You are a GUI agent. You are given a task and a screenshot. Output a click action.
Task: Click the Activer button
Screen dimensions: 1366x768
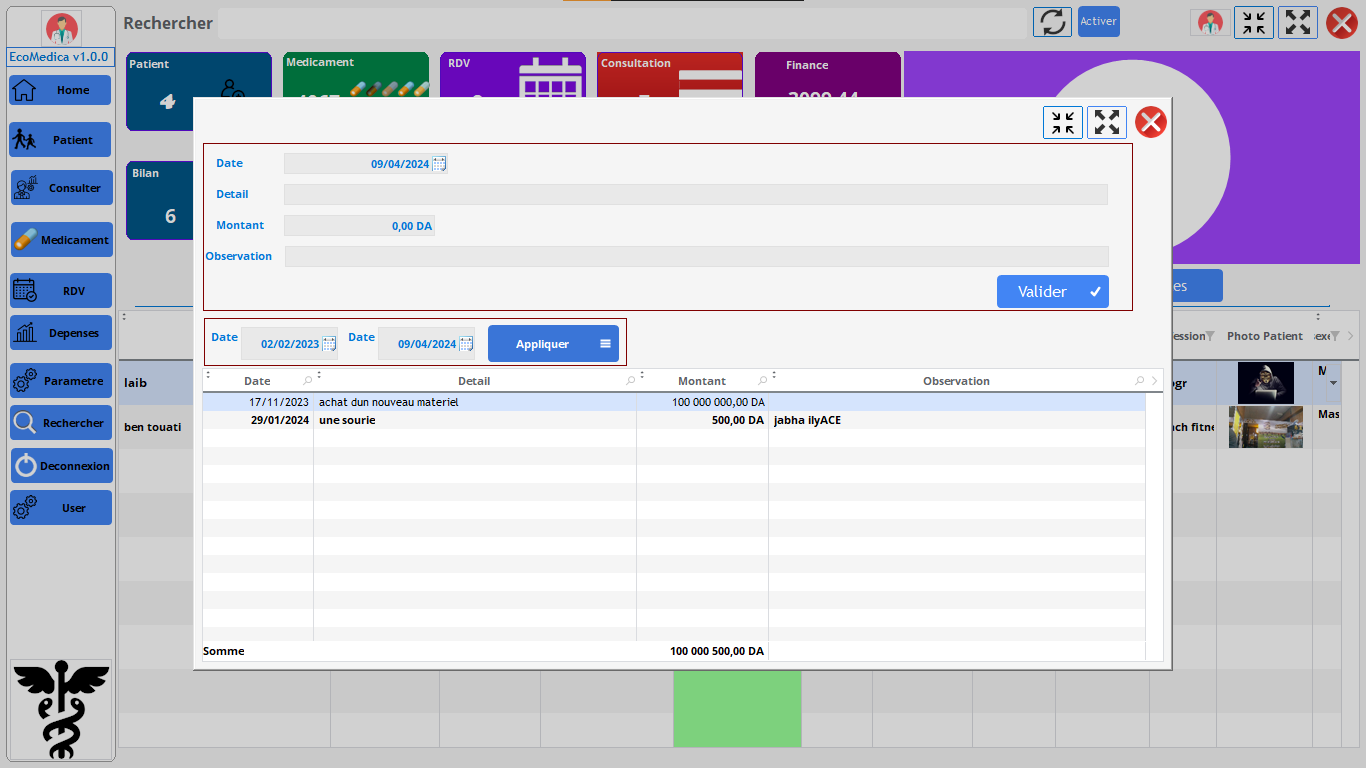tap(1098, 21)
